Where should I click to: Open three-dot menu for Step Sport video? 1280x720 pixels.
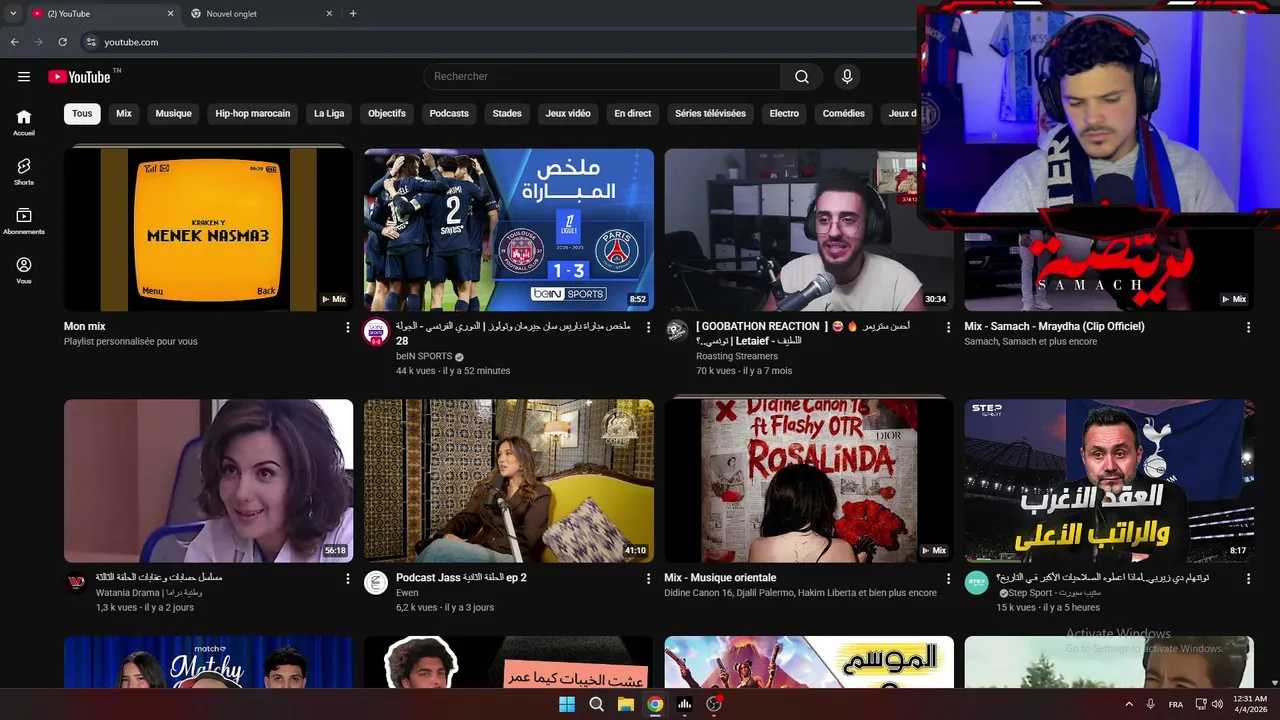[1248, 578]
